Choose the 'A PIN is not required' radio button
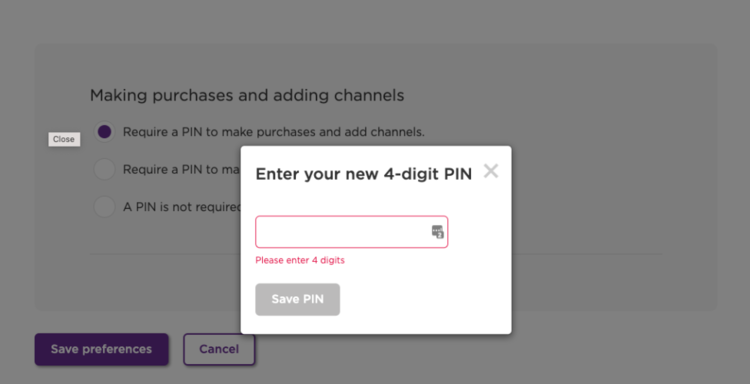This screenshot has width=750, height=384. click(x=104, y=207)
